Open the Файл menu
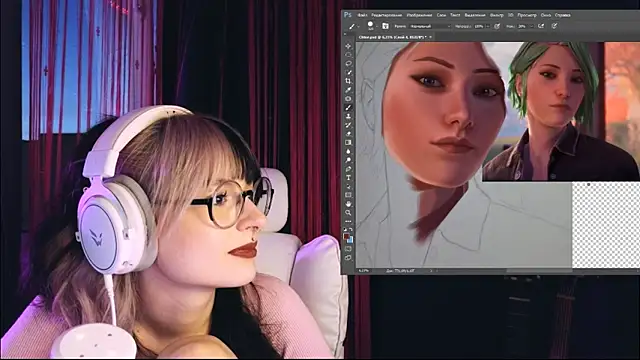Image resolution: width=640 pixels, height=360 pixels. (x=362, y=15)
